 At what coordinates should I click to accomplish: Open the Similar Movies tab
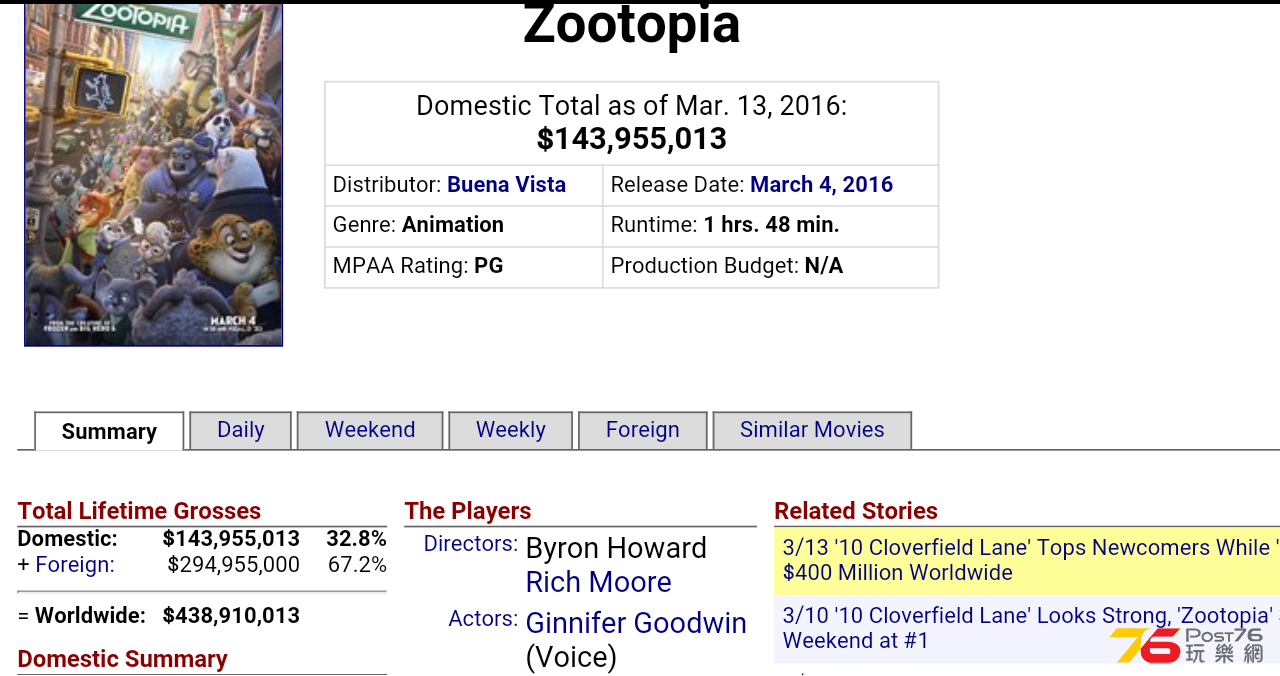pos(812,430)
